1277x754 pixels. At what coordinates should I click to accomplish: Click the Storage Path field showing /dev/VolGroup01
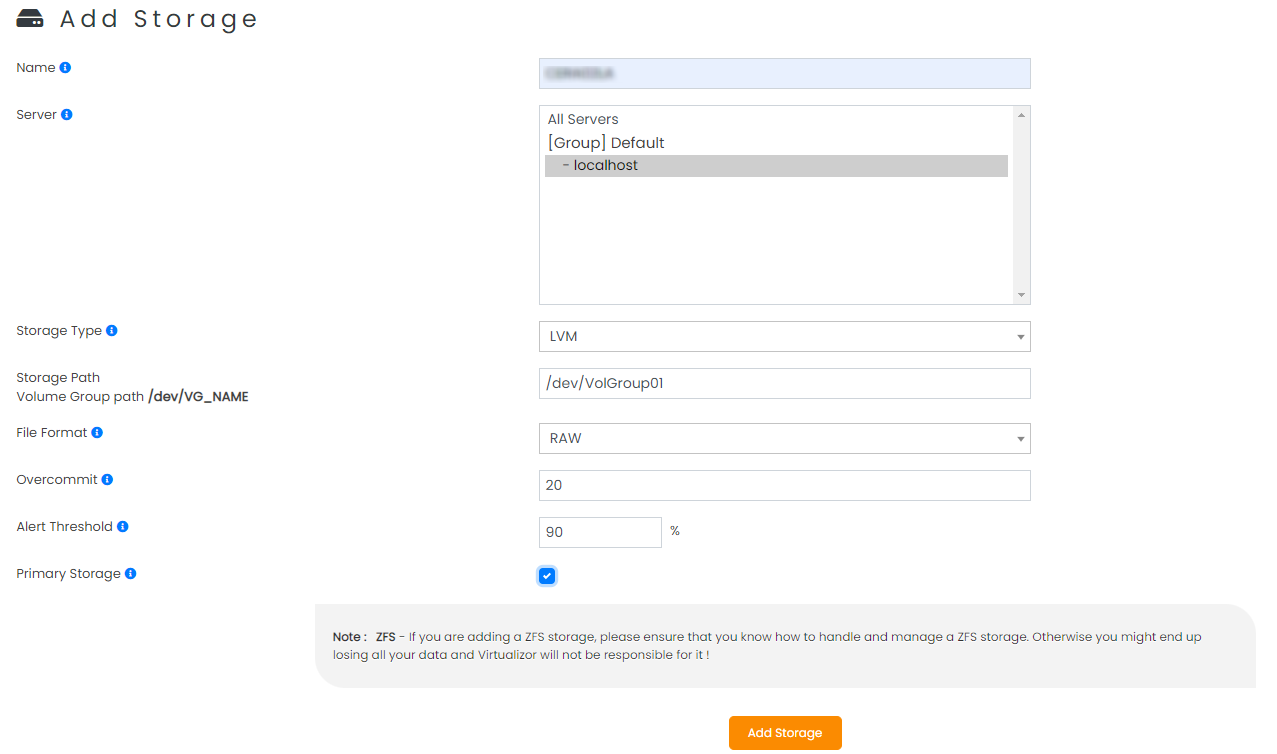coord(784,383)
